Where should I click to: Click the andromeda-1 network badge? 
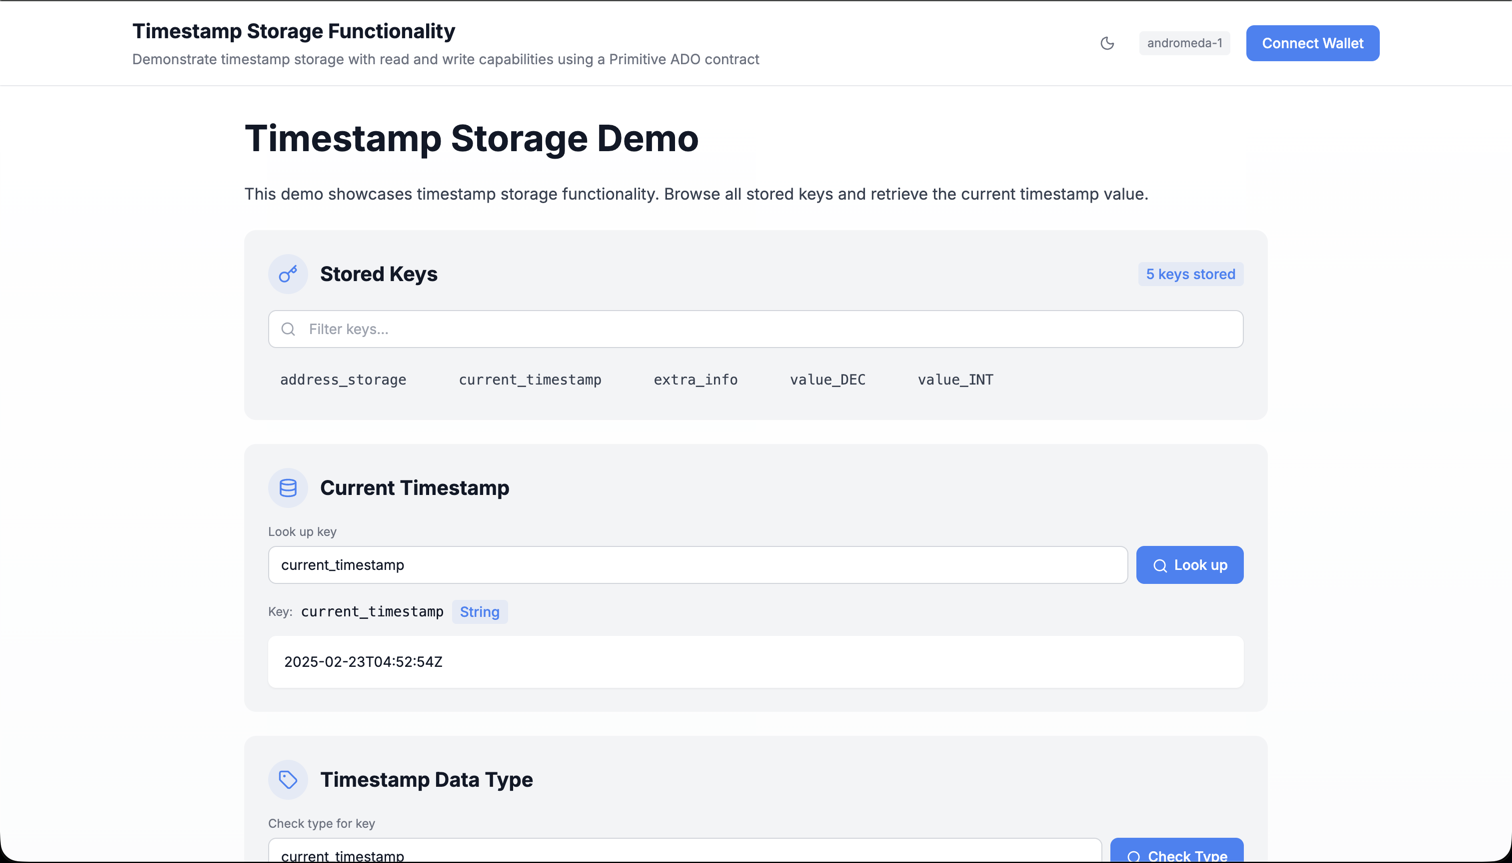tap(1184, 43)
